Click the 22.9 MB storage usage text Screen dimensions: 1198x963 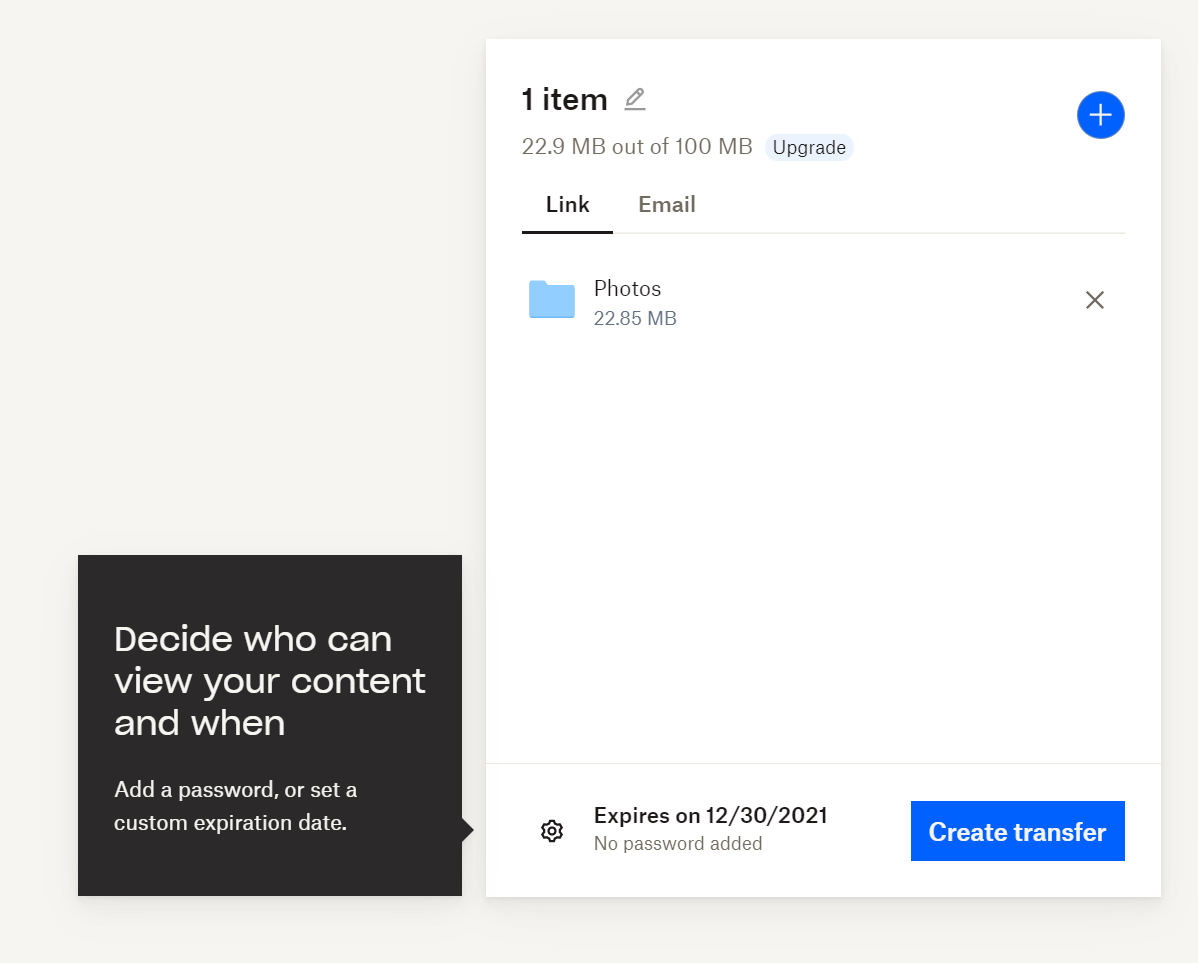pyautogui.click(x=636, y=146)
